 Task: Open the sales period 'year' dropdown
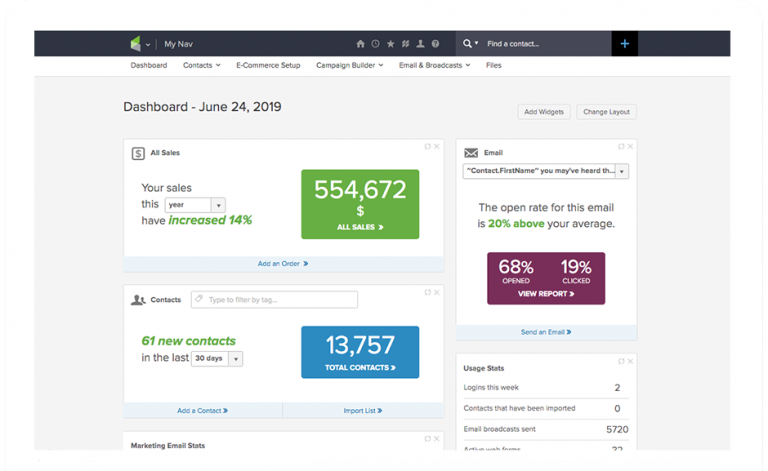pos(195,204)
